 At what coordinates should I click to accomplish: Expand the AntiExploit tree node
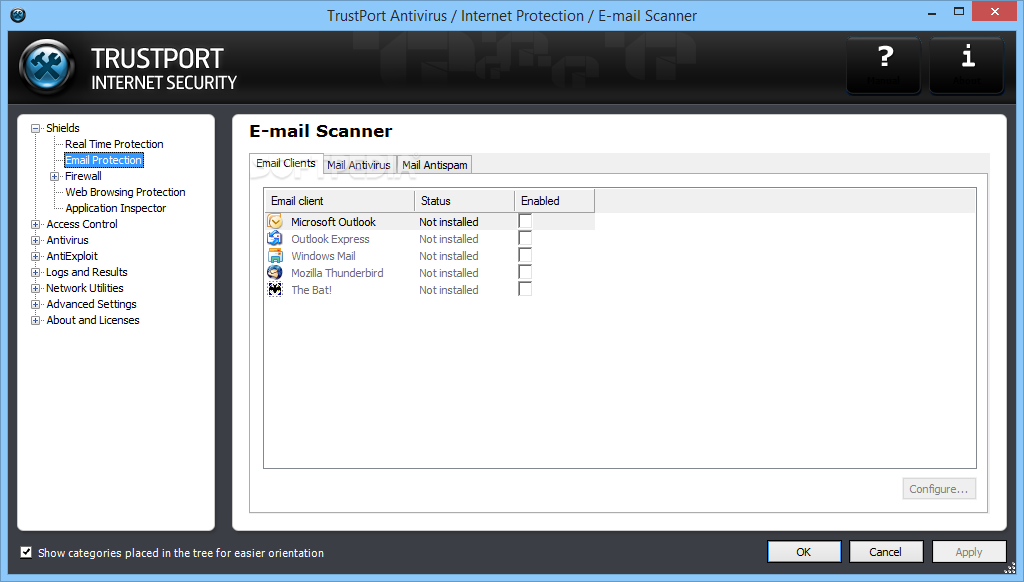click(36, 257)
